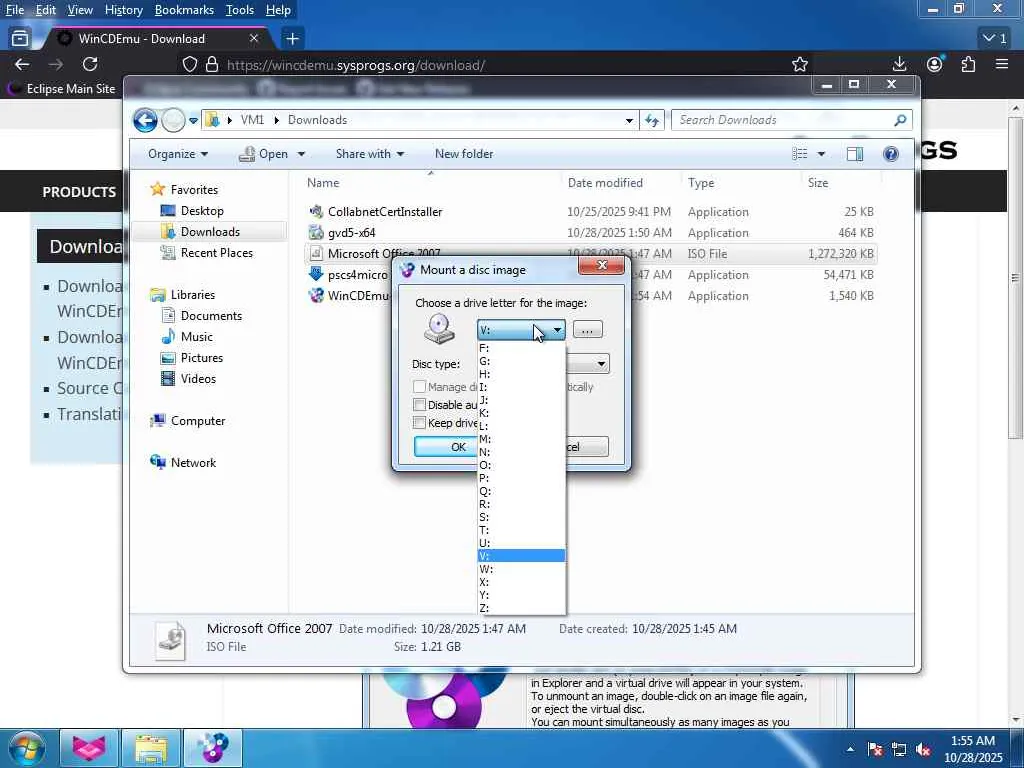Open the view options dropdown arrow
This screenshot has width=1024, height=768.
coord(822,154)
